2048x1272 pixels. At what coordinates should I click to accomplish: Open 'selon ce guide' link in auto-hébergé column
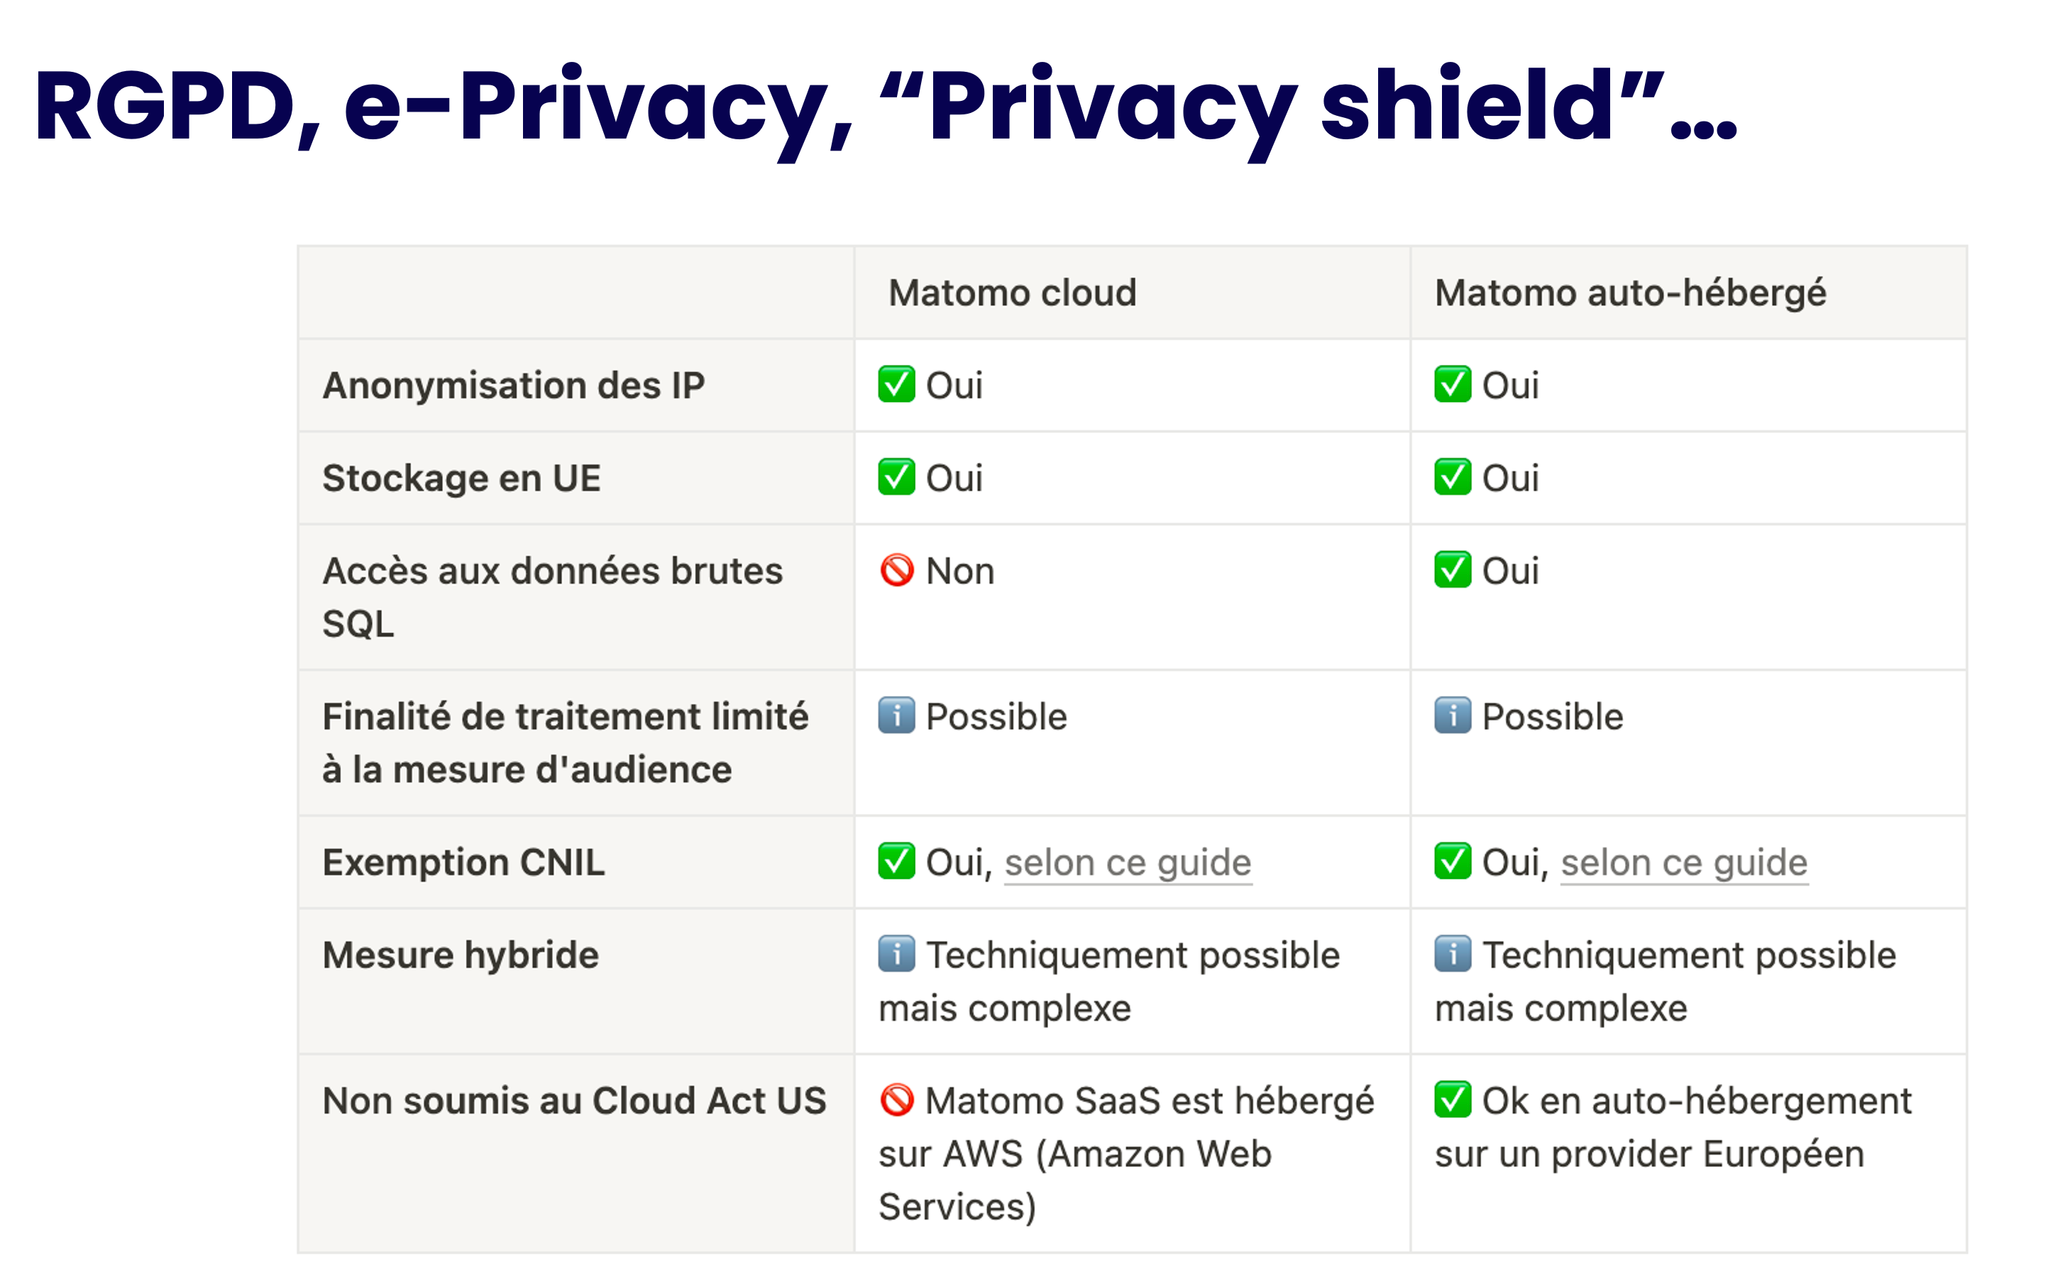click(x=1684, y=863)
